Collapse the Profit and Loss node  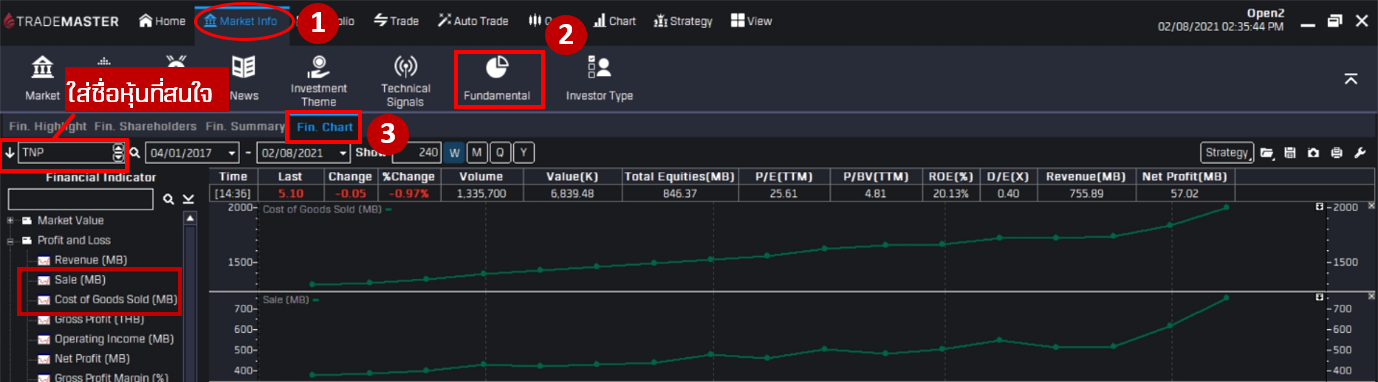tap(10, 240)
